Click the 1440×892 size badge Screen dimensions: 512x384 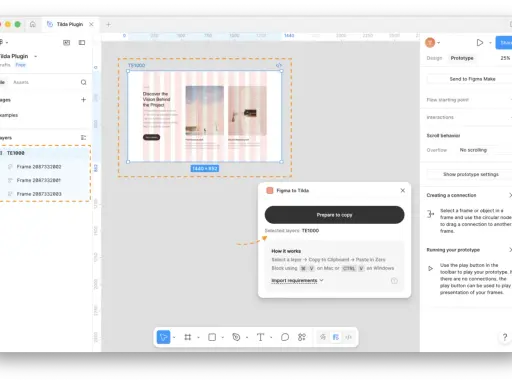click(x=205, y=169)
